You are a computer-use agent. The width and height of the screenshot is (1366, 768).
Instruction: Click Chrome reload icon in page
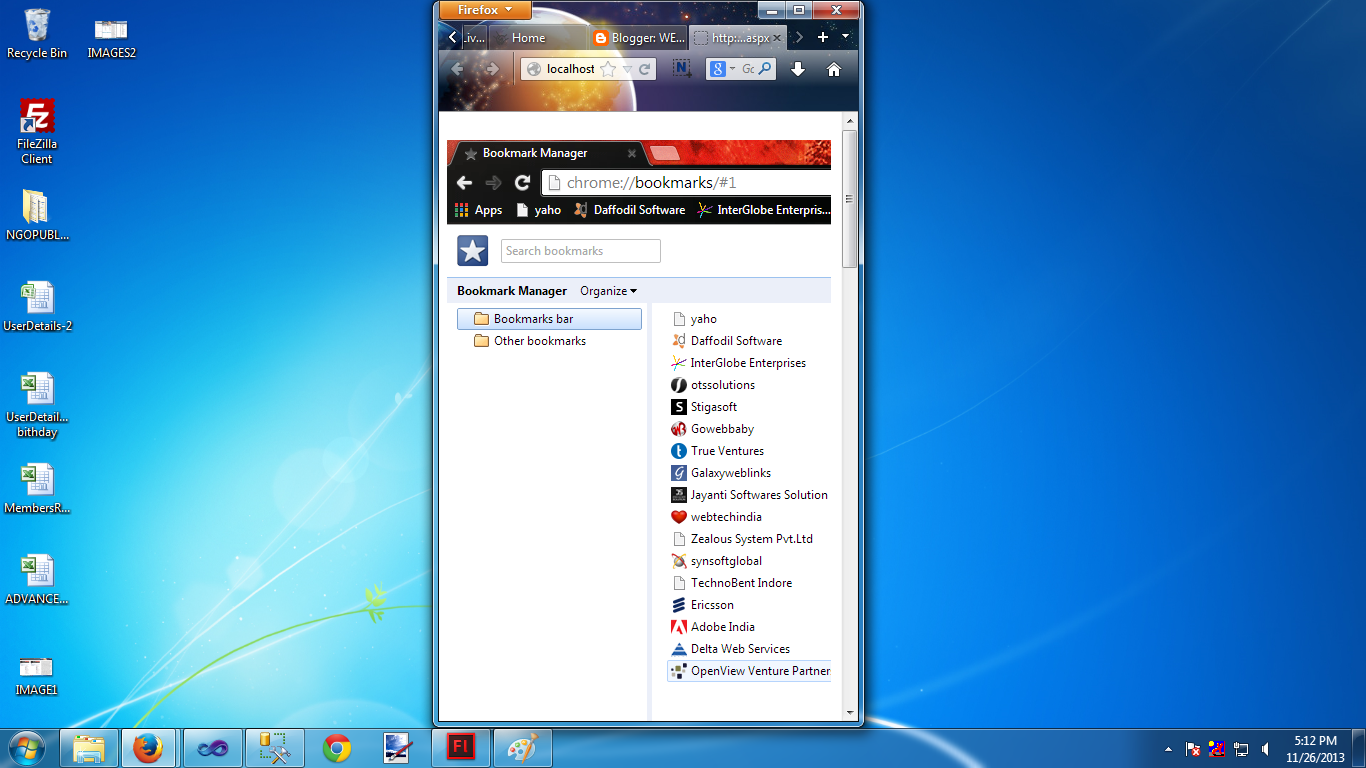click(x=522, y=182)
